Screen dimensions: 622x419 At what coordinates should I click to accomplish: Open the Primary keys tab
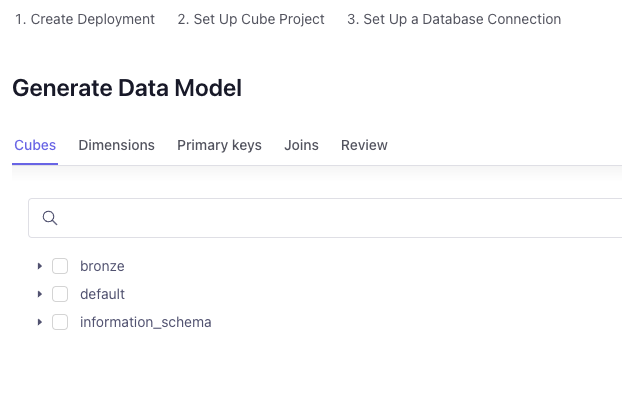click(219, 145)
